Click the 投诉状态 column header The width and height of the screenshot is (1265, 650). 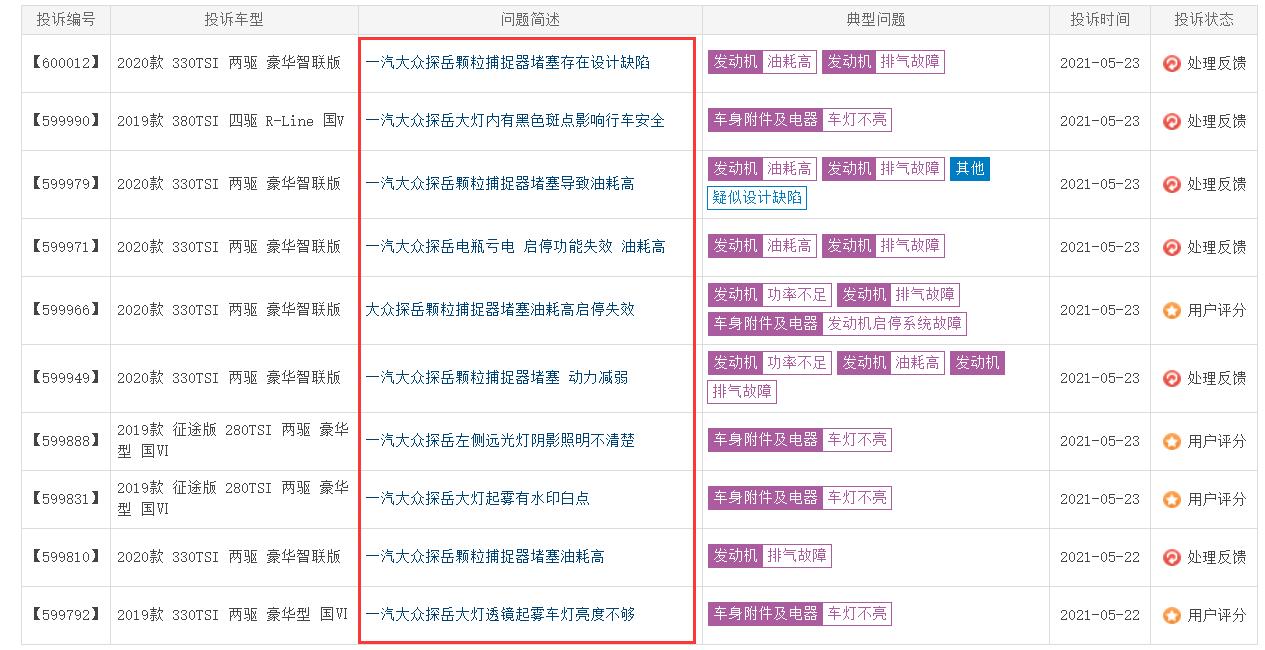point(1203,19)
